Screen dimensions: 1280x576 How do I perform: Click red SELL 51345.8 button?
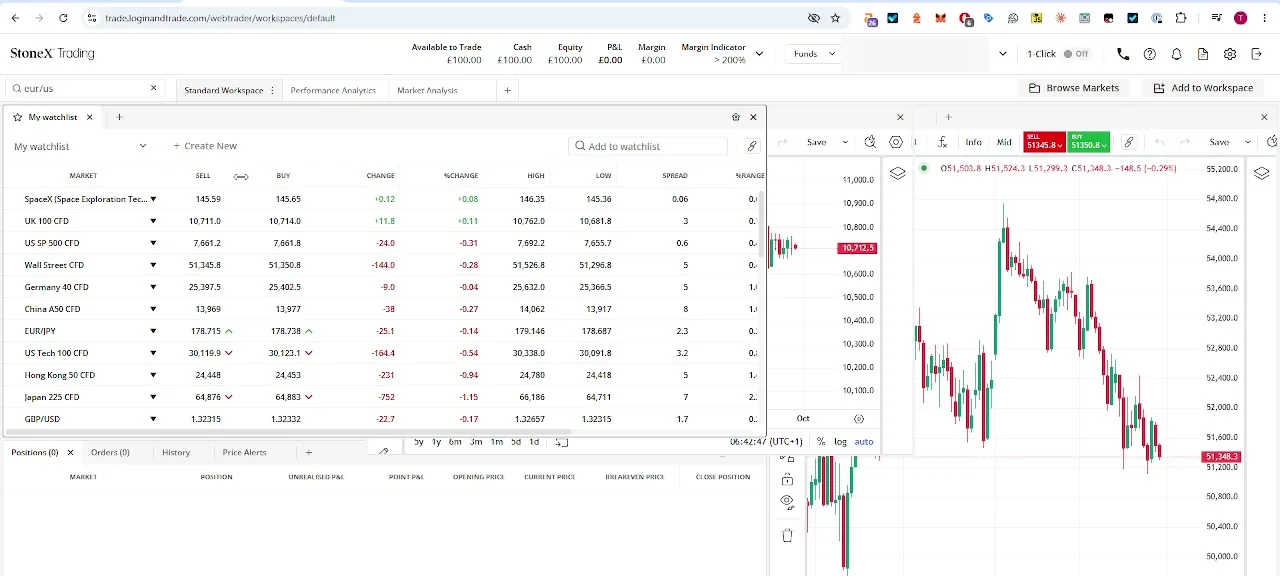coord(1044,142)
